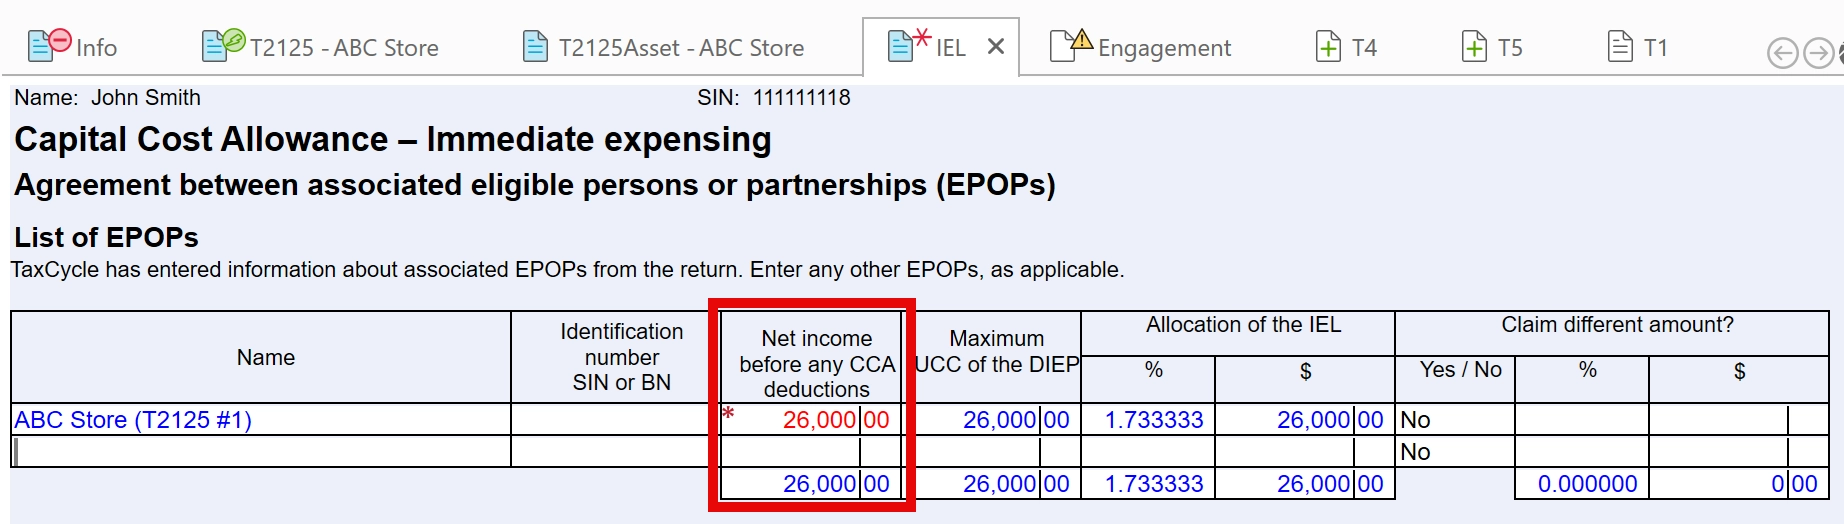Open ABC Store (T2125 #1) link
Viewport: 1844px width, 524px height.
pyautogui.click(x=133, y=420)
